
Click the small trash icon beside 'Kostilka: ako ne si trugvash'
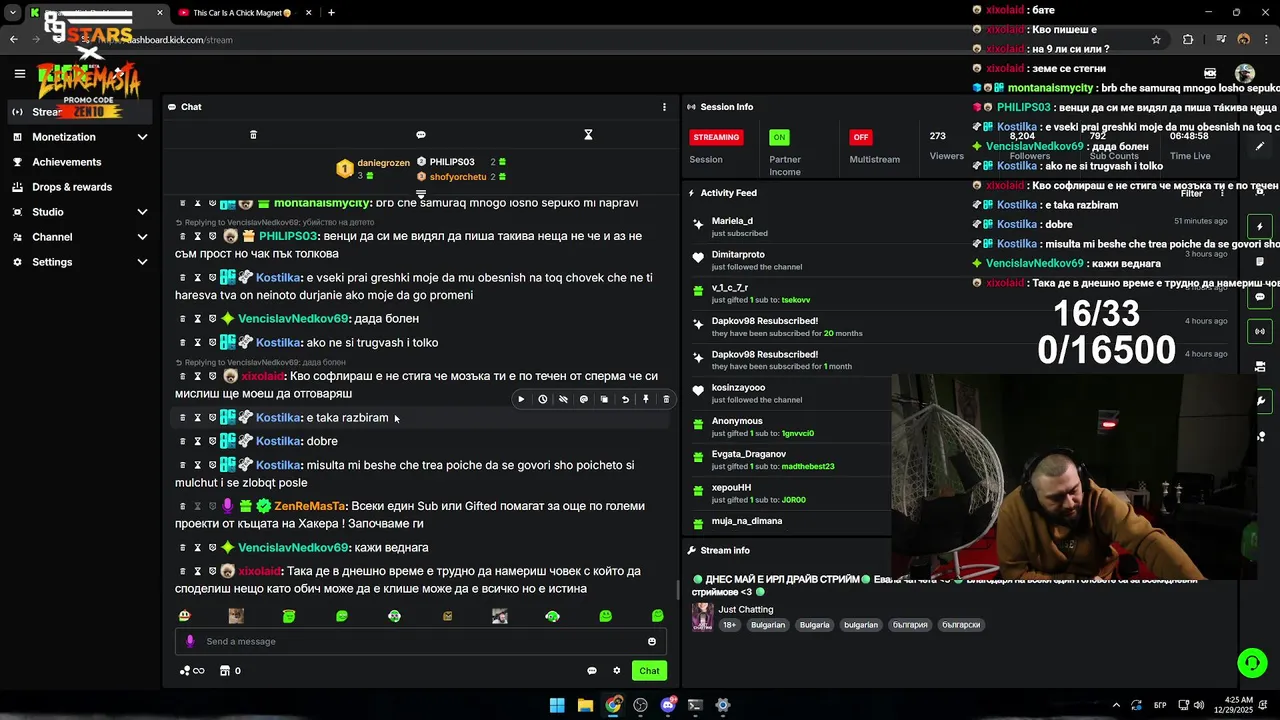point(182,343)
